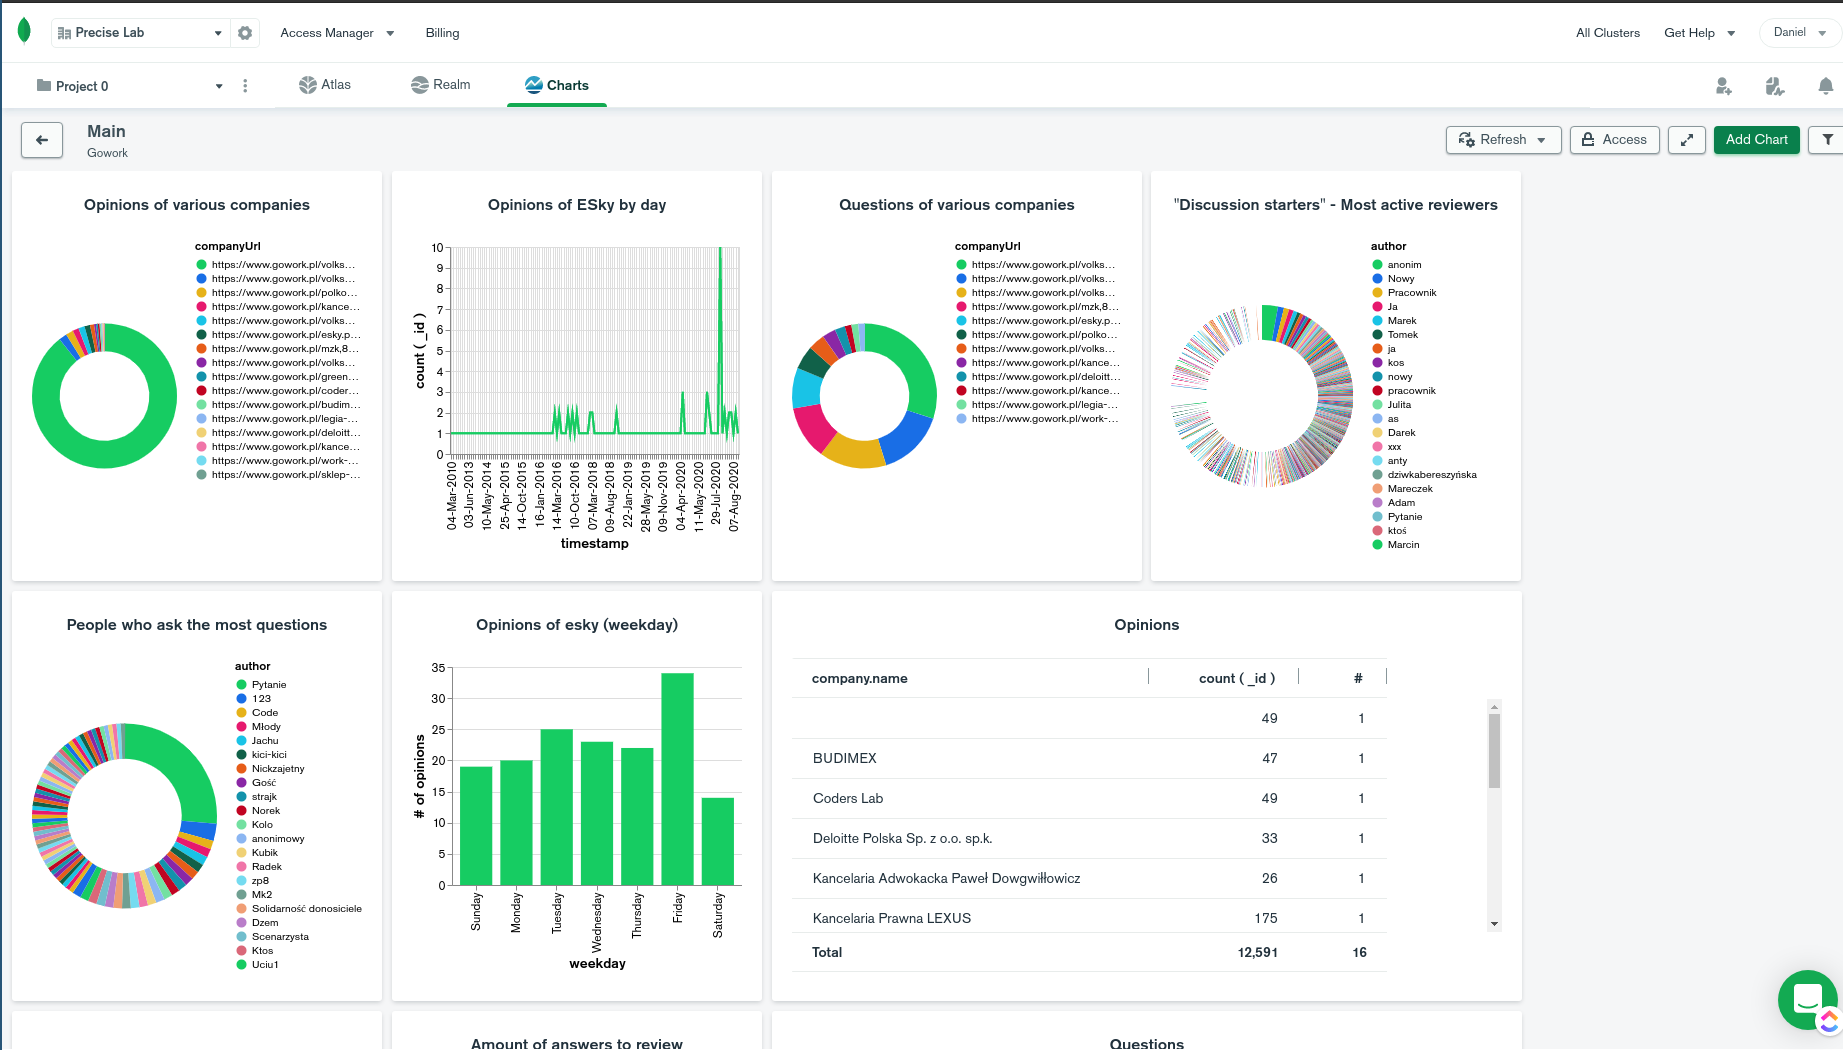Open organization settings gear icon

pos(245,33)
